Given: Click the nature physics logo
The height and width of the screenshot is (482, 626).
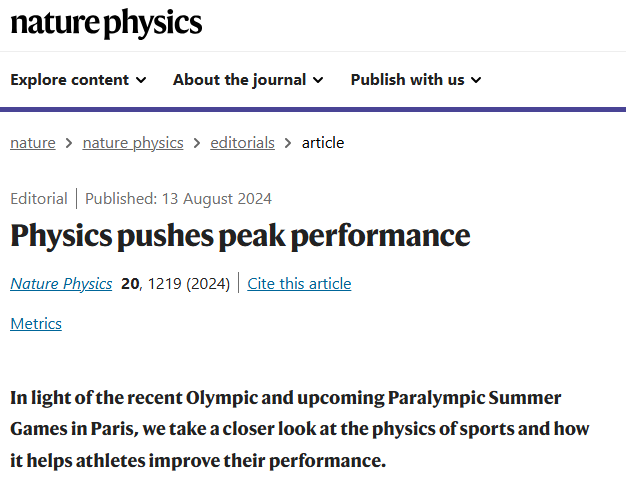Looking at the screenshot, I should [106, 23].
